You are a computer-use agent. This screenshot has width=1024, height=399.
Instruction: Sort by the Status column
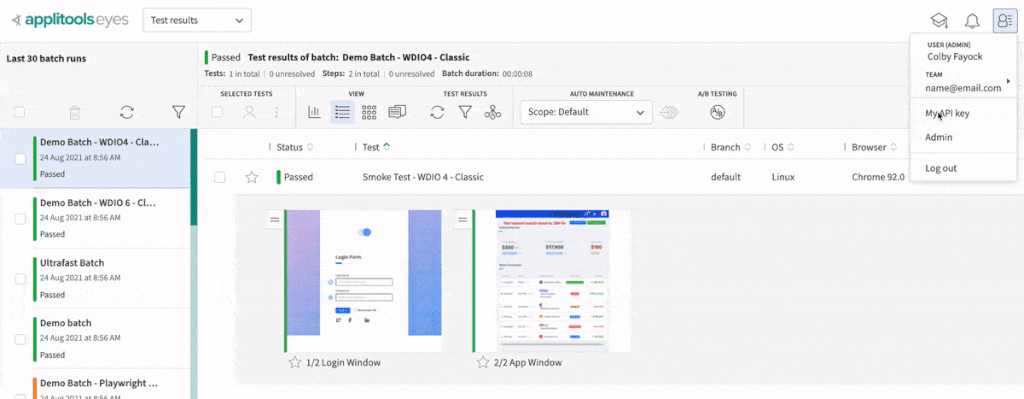pos(295,148)
